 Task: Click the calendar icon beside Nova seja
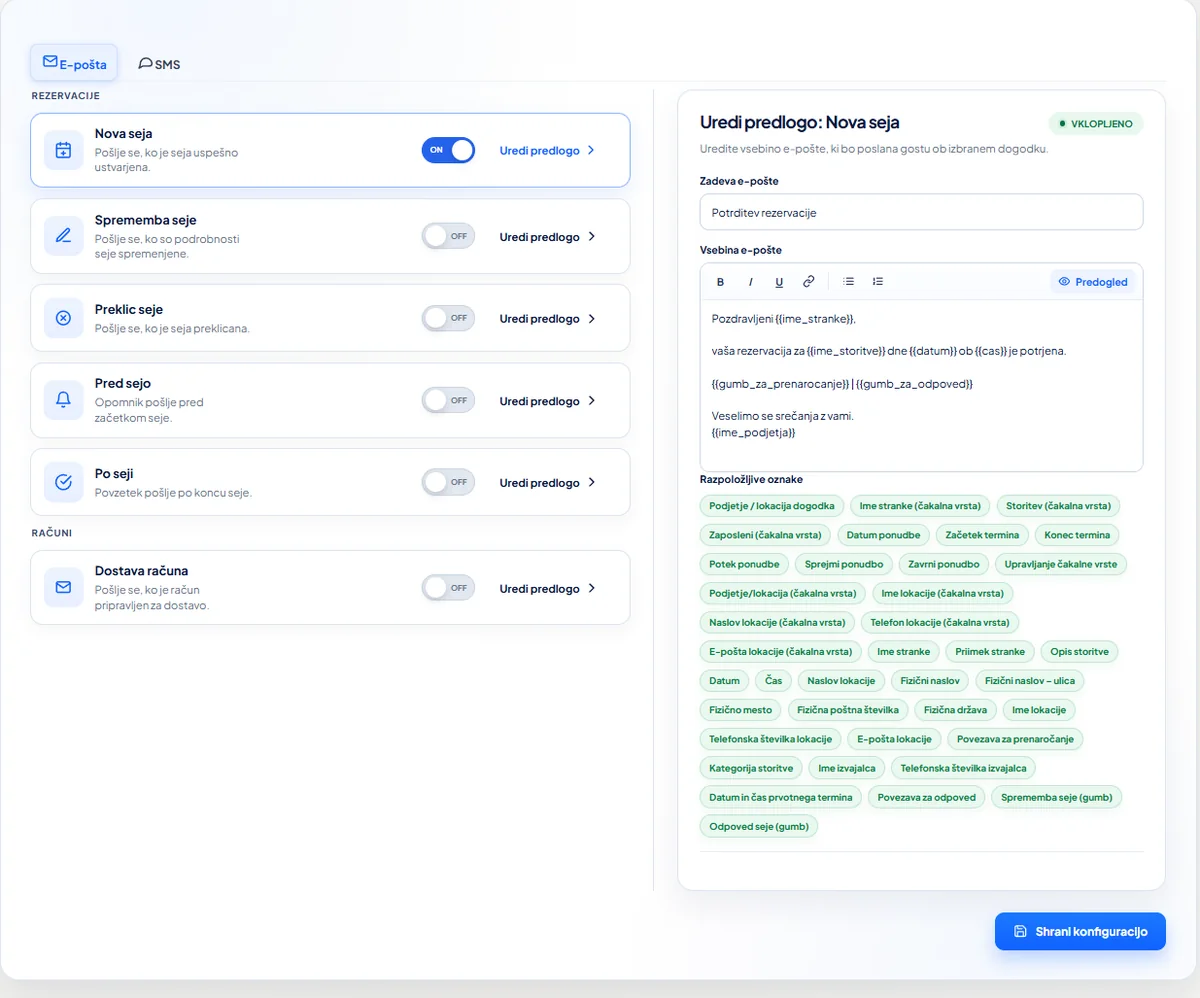(x=63, y=150)
